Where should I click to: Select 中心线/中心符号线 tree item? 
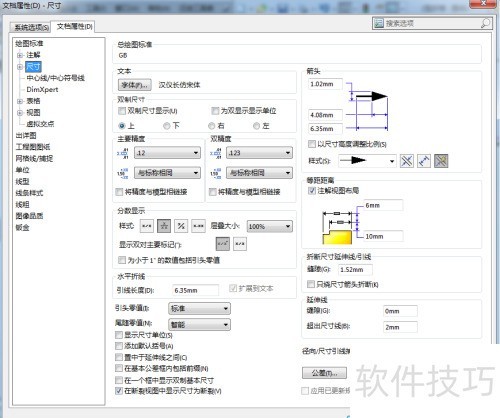[x=55, y=78]
